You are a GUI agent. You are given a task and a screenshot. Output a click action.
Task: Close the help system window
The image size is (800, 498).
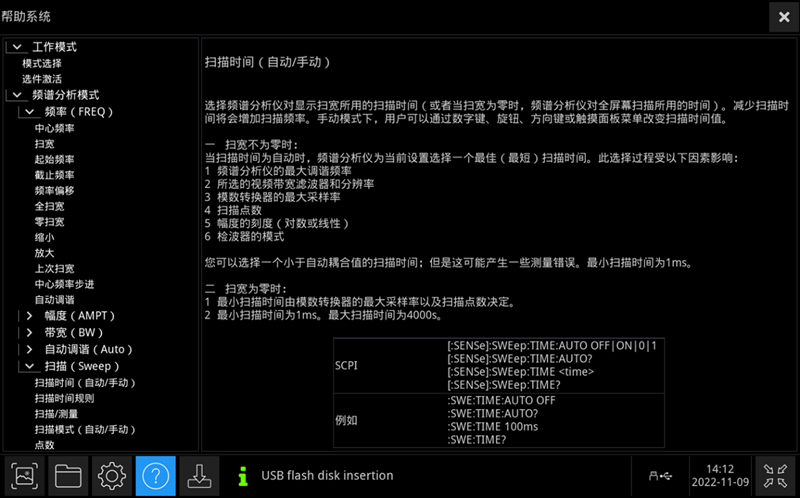[x=783, y=17]
